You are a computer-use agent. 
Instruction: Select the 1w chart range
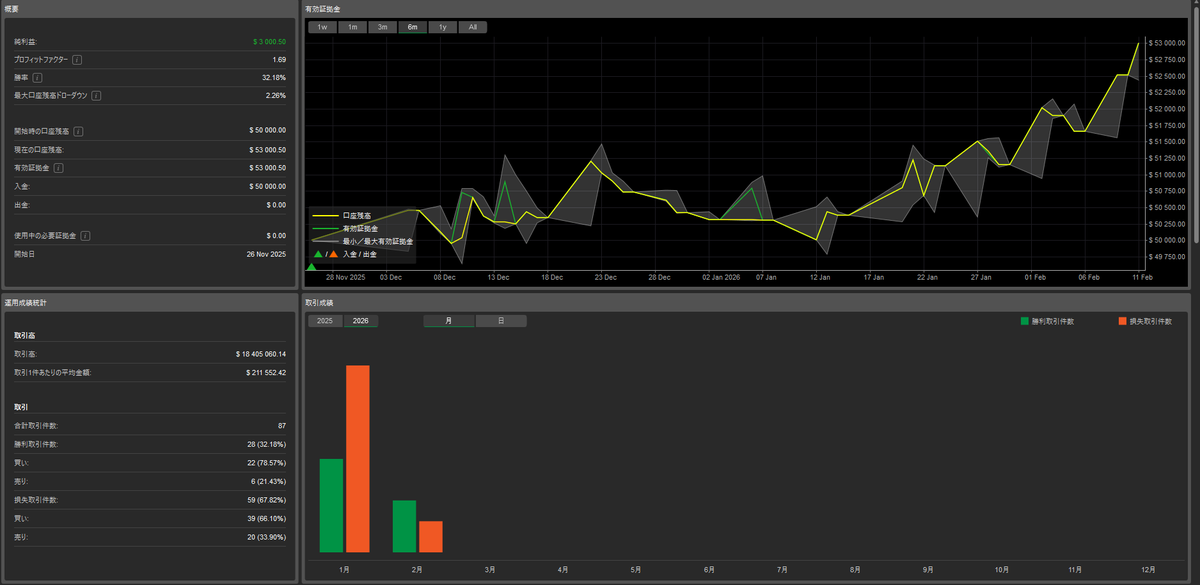tap(322, 27)
